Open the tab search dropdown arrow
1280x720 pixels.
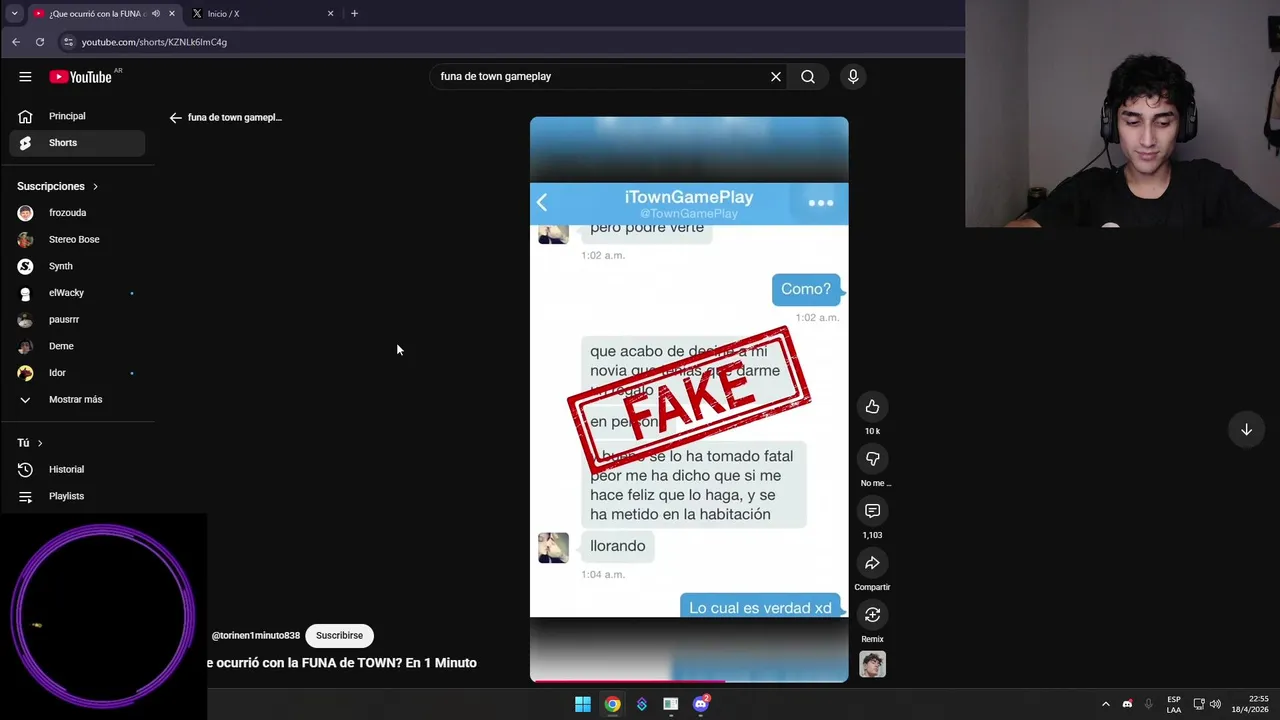[14, 13]
